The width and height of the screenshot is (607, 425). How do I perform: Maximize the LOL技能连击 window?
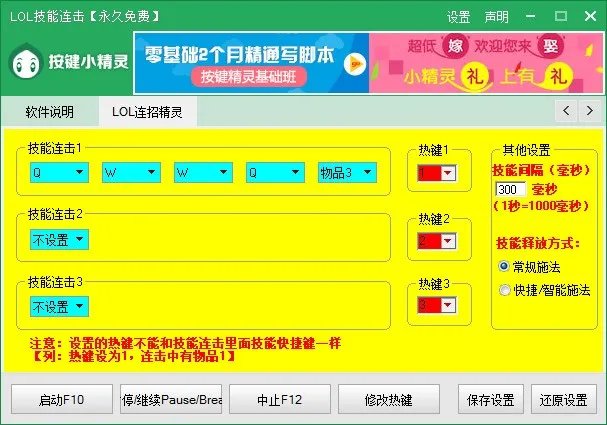click(x=561, y=16)
